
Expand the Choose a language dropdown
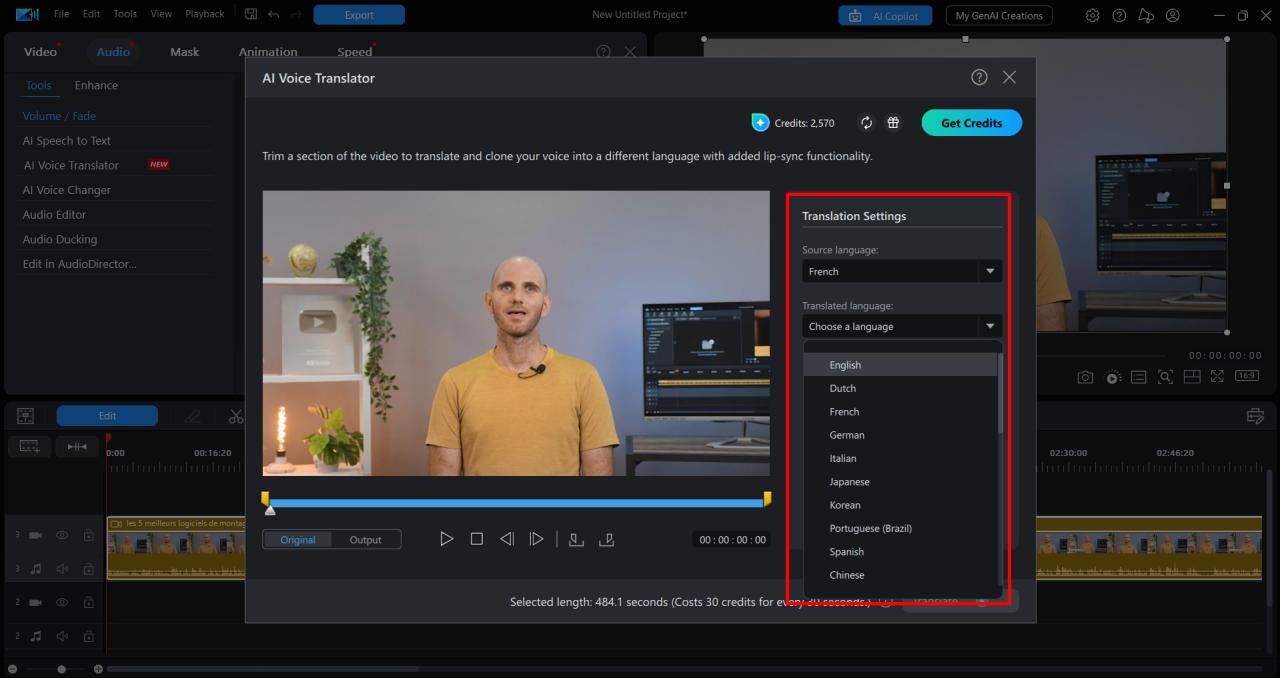(x=900, y=326)
